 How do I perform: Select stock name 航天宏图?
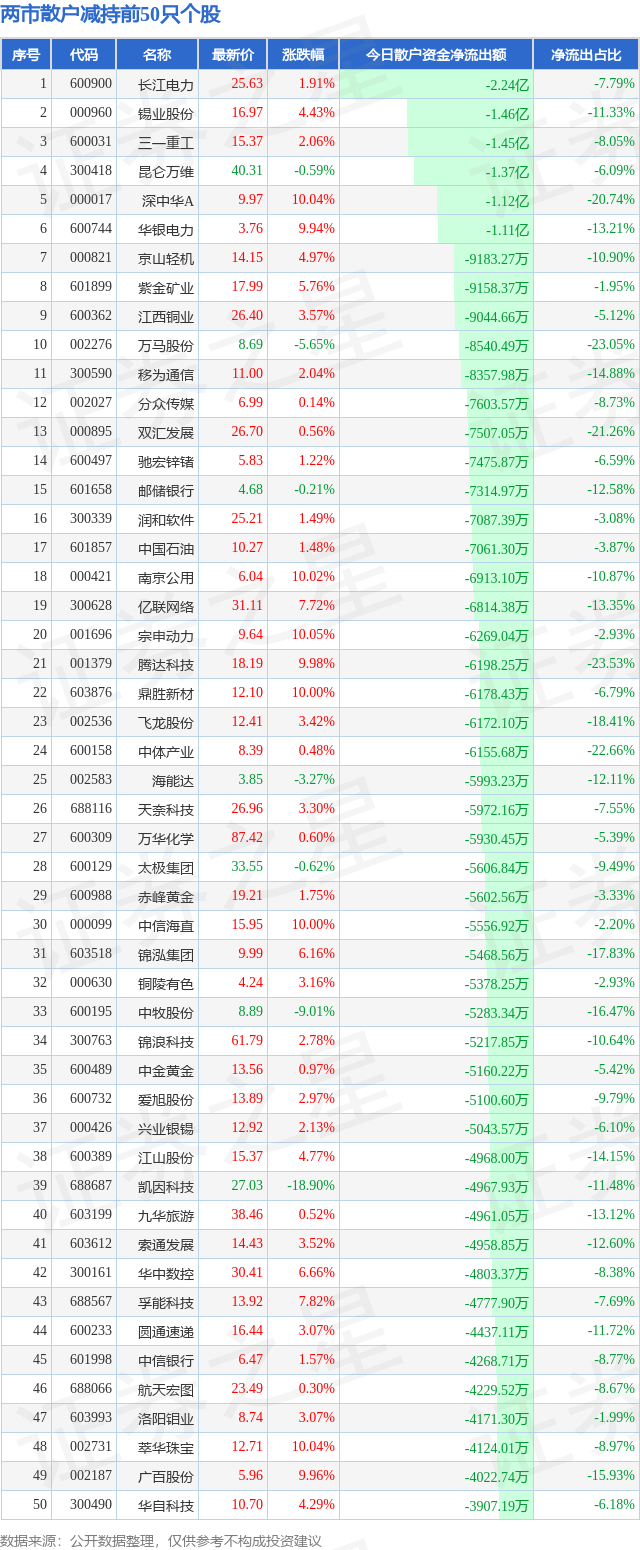(x=166, y=1390)
